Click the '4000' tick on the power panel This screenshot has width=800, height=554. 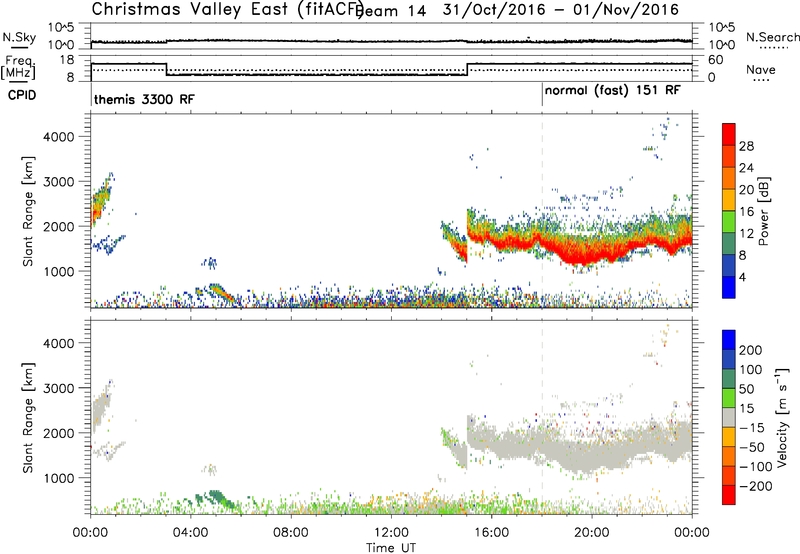58,137
